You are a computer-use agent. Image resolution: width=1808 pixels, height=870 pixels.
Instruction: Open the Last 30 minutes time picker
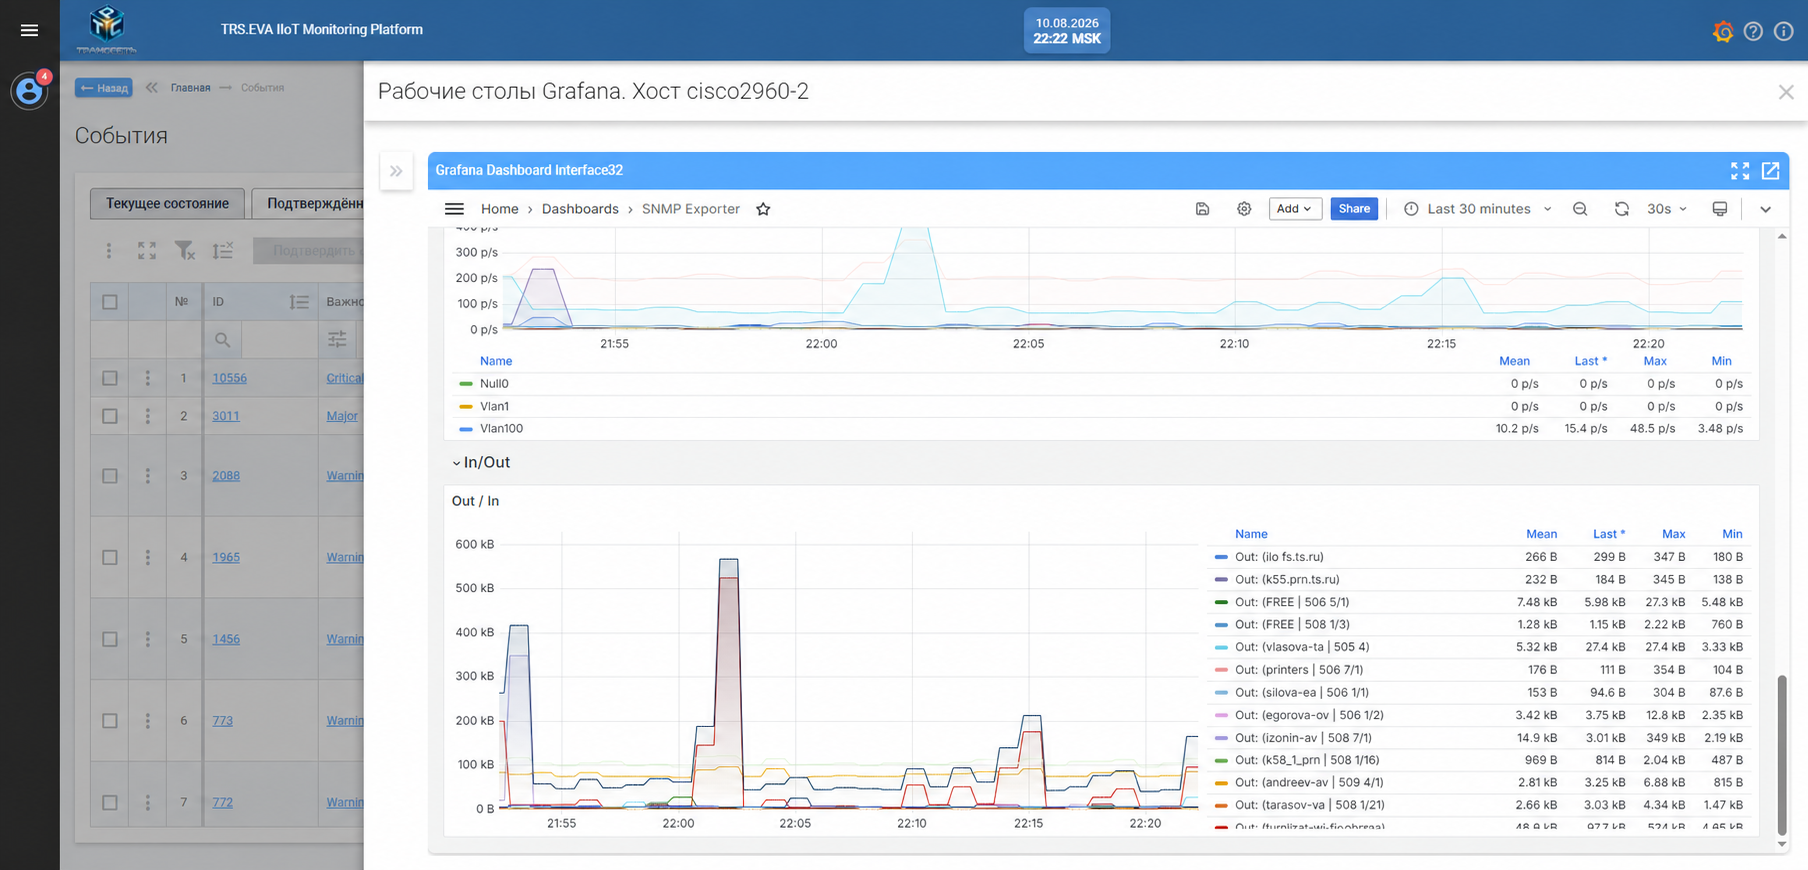(1479, 209)
